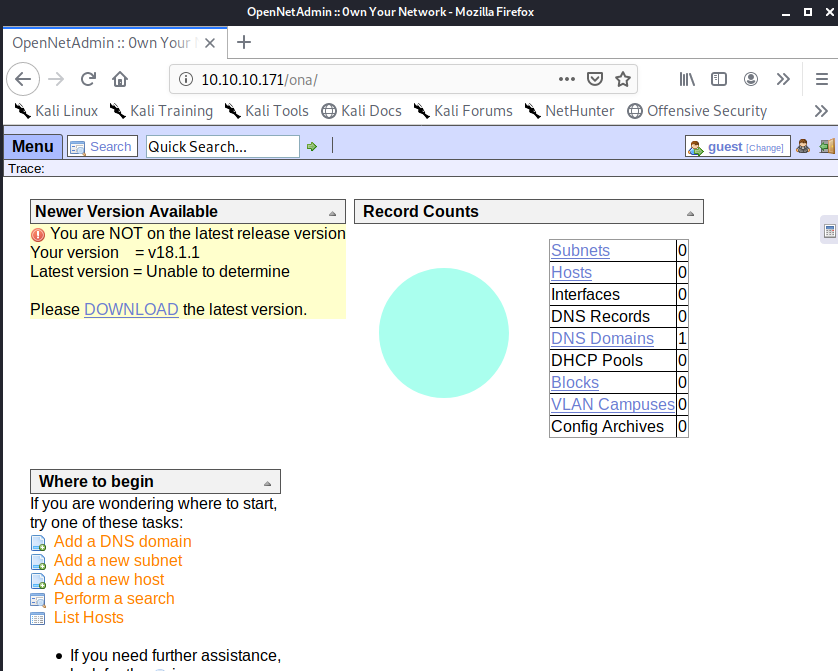Open the VLAN Campuses record link
This screenshot has width=838, height=671.
pyautogui.click(x=612, y=404)
